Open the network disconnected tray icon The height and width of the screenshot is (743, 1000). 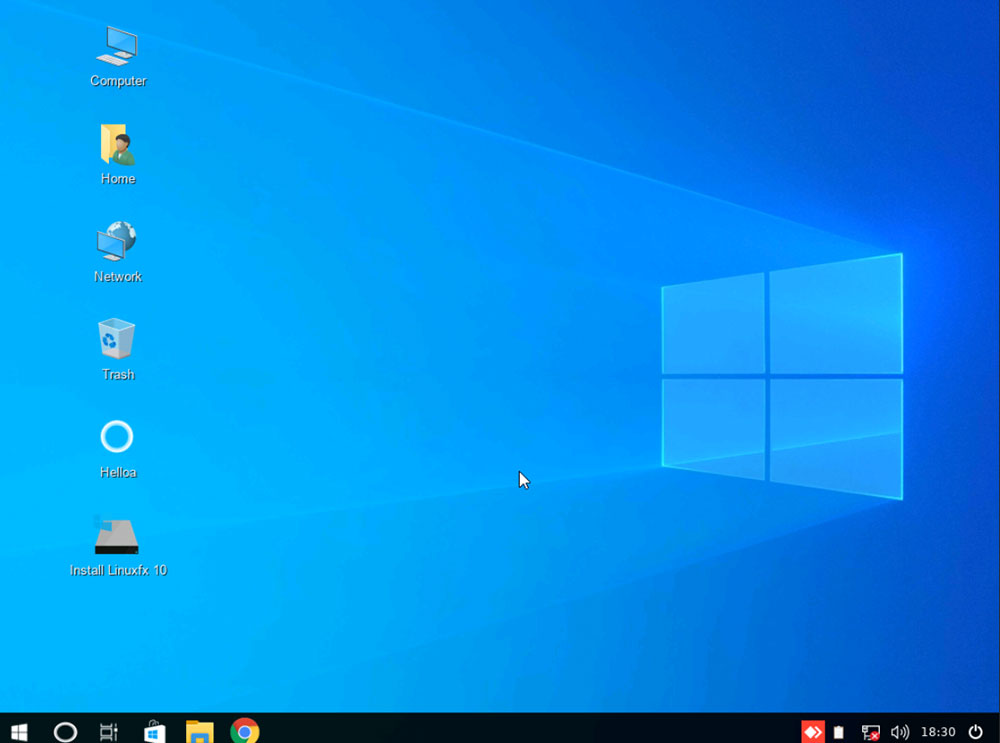pos(871,732)
